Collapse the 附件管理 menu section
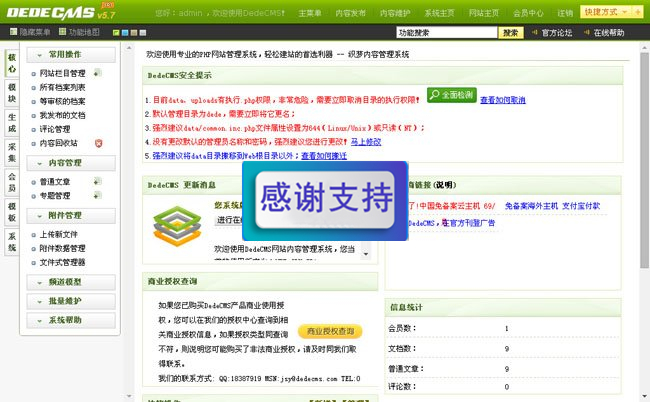The height and width of the screenshot is (402, 650). tap(71, 216)
